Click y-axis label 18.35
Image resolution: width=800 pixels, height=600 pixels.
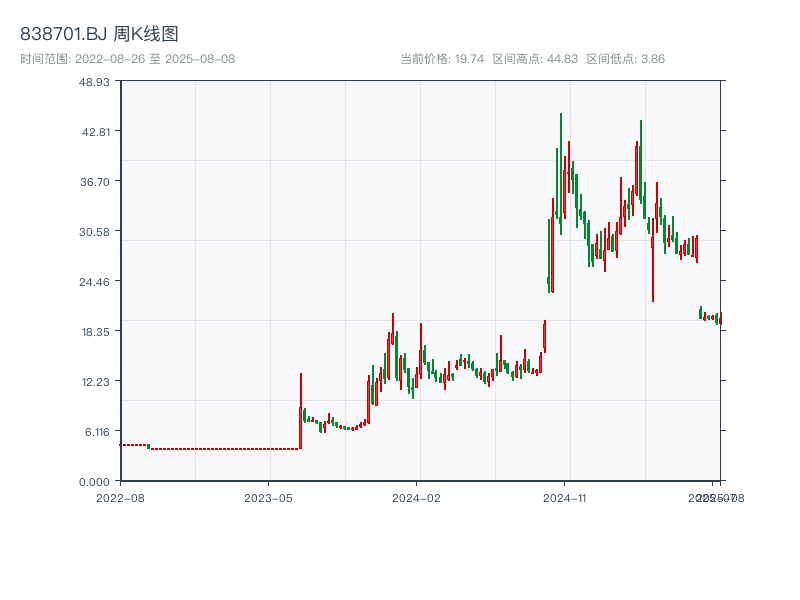95,332
